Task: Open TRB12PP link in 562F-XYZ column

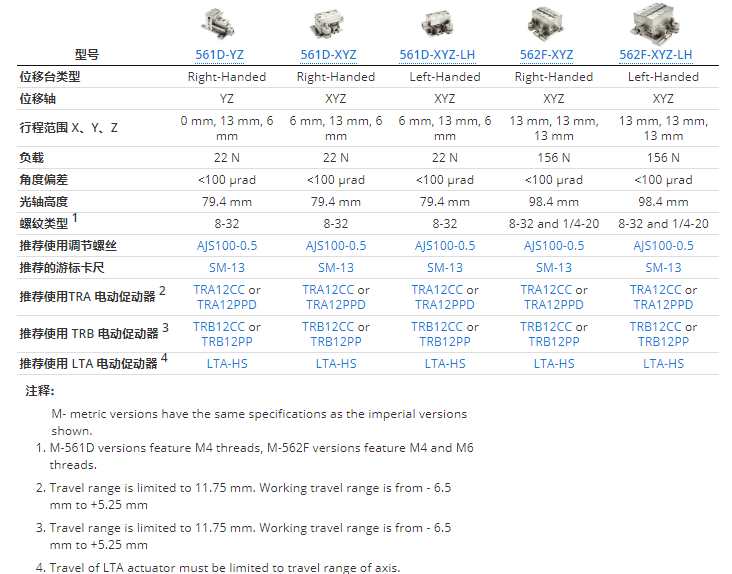Action: [554, 342]
